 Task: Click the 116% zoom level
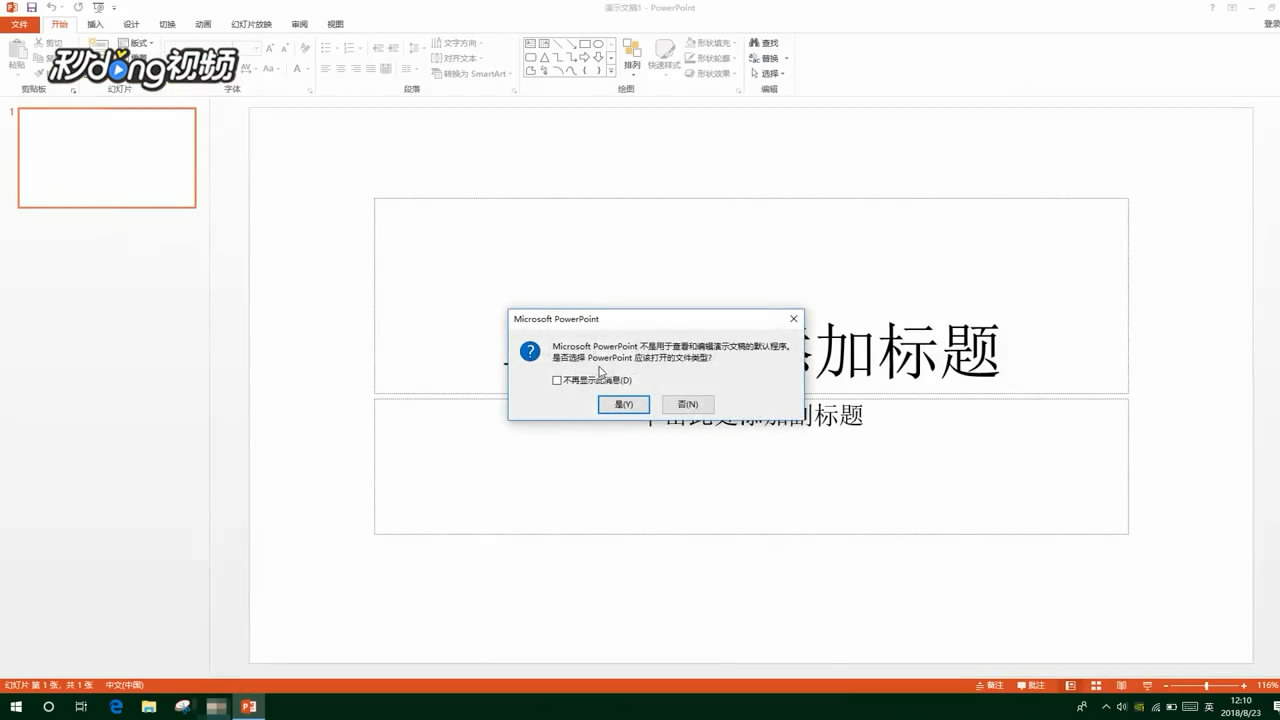point(1267,686)
